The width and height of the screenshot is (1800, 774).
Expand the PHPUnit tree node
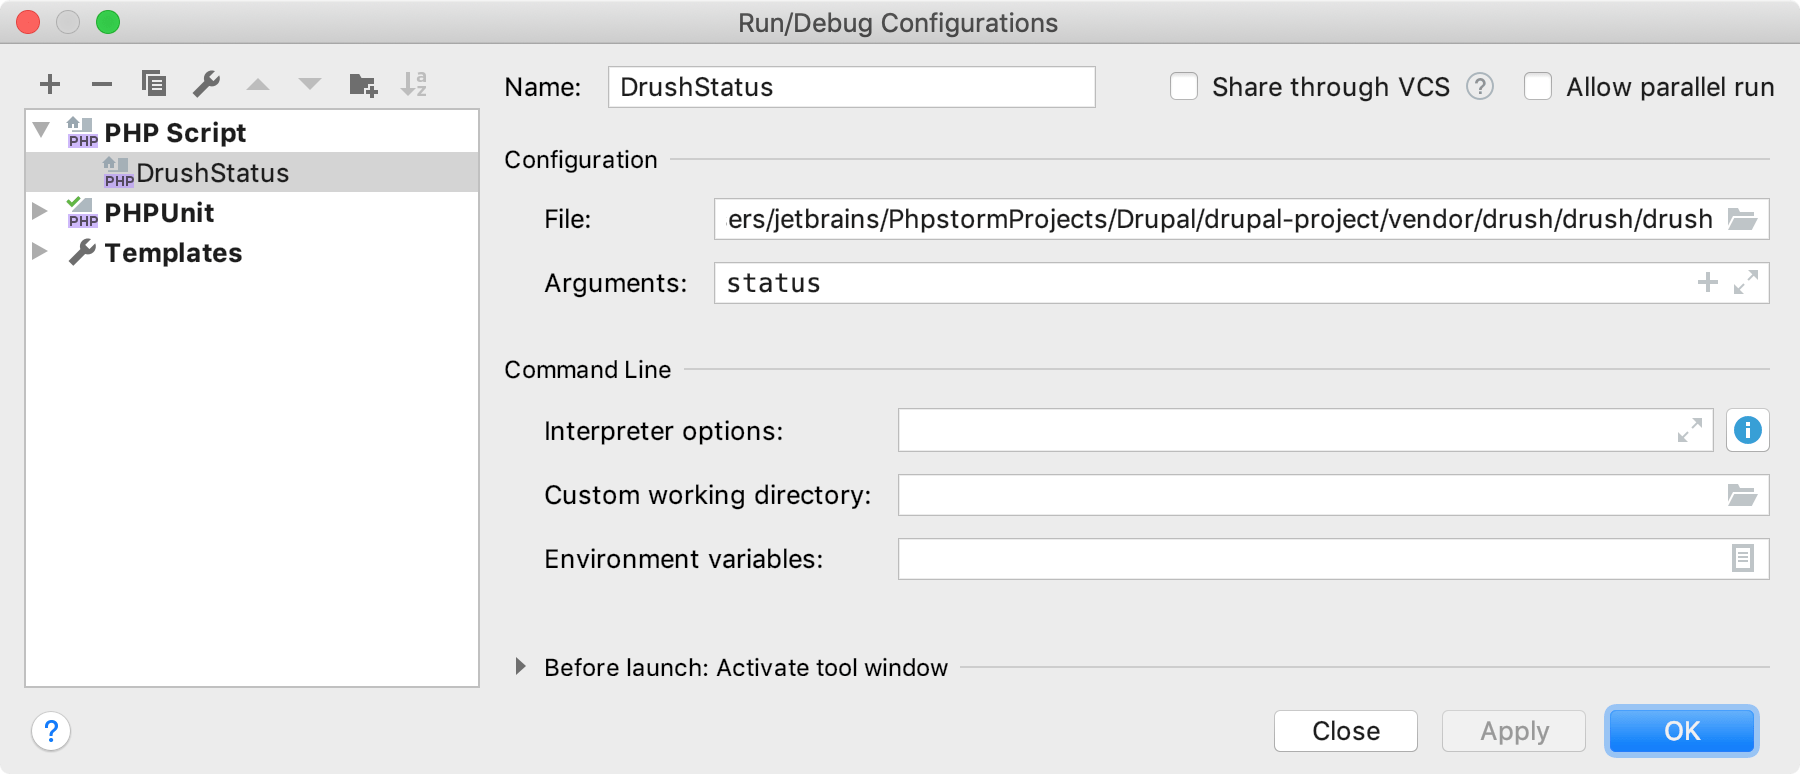[40, 211]
